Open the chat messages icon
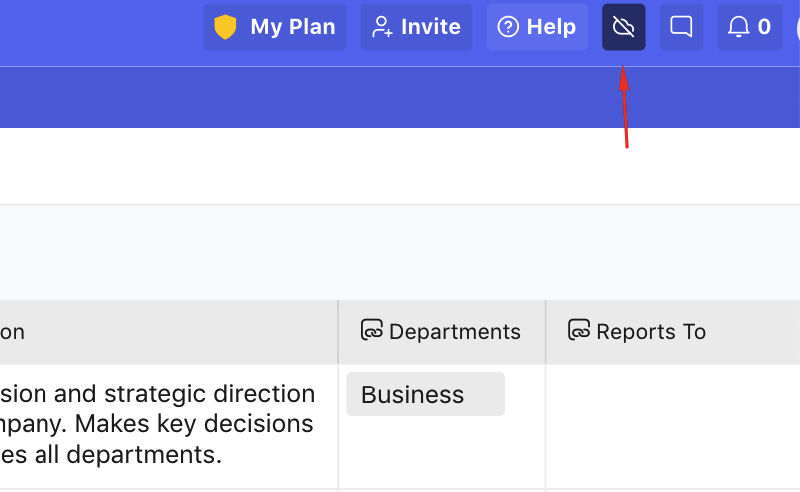This screenshot has width=800, height=492. [681, 27]
